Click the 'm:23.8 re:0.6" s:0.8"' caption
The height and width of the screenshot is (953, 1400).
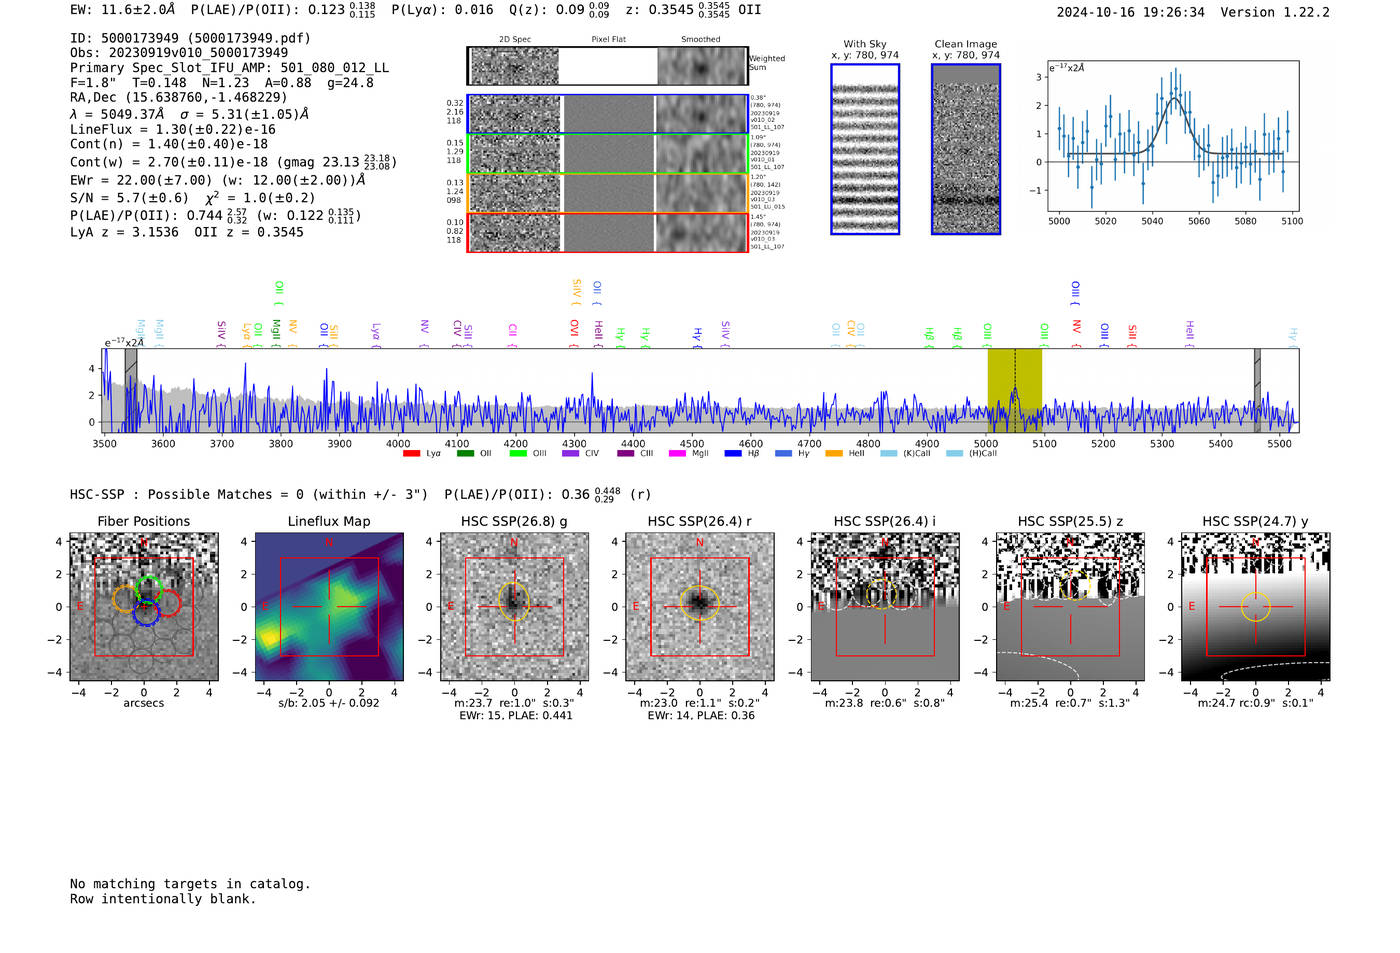(885, 703)
